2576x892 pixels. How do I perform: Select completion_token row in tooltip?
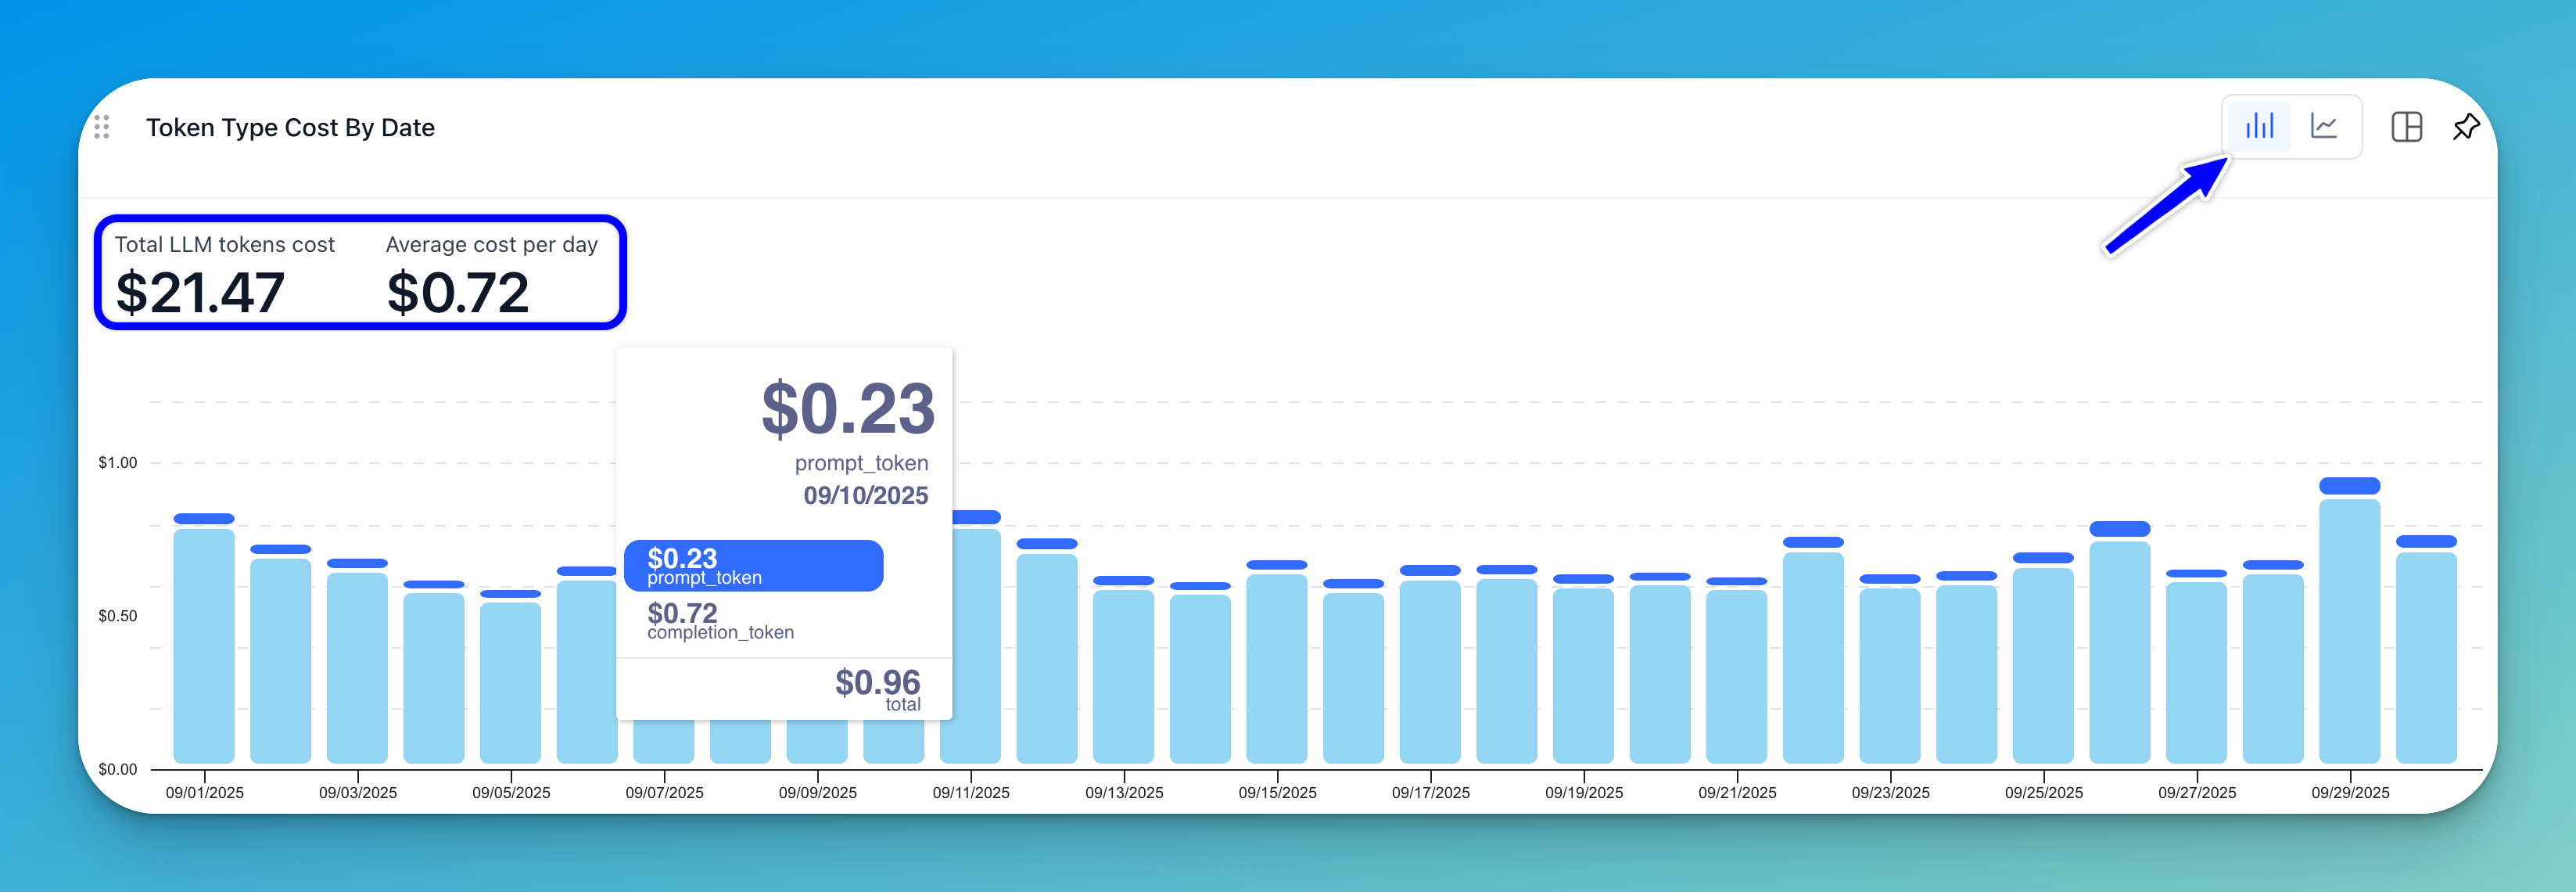(720, 621)
